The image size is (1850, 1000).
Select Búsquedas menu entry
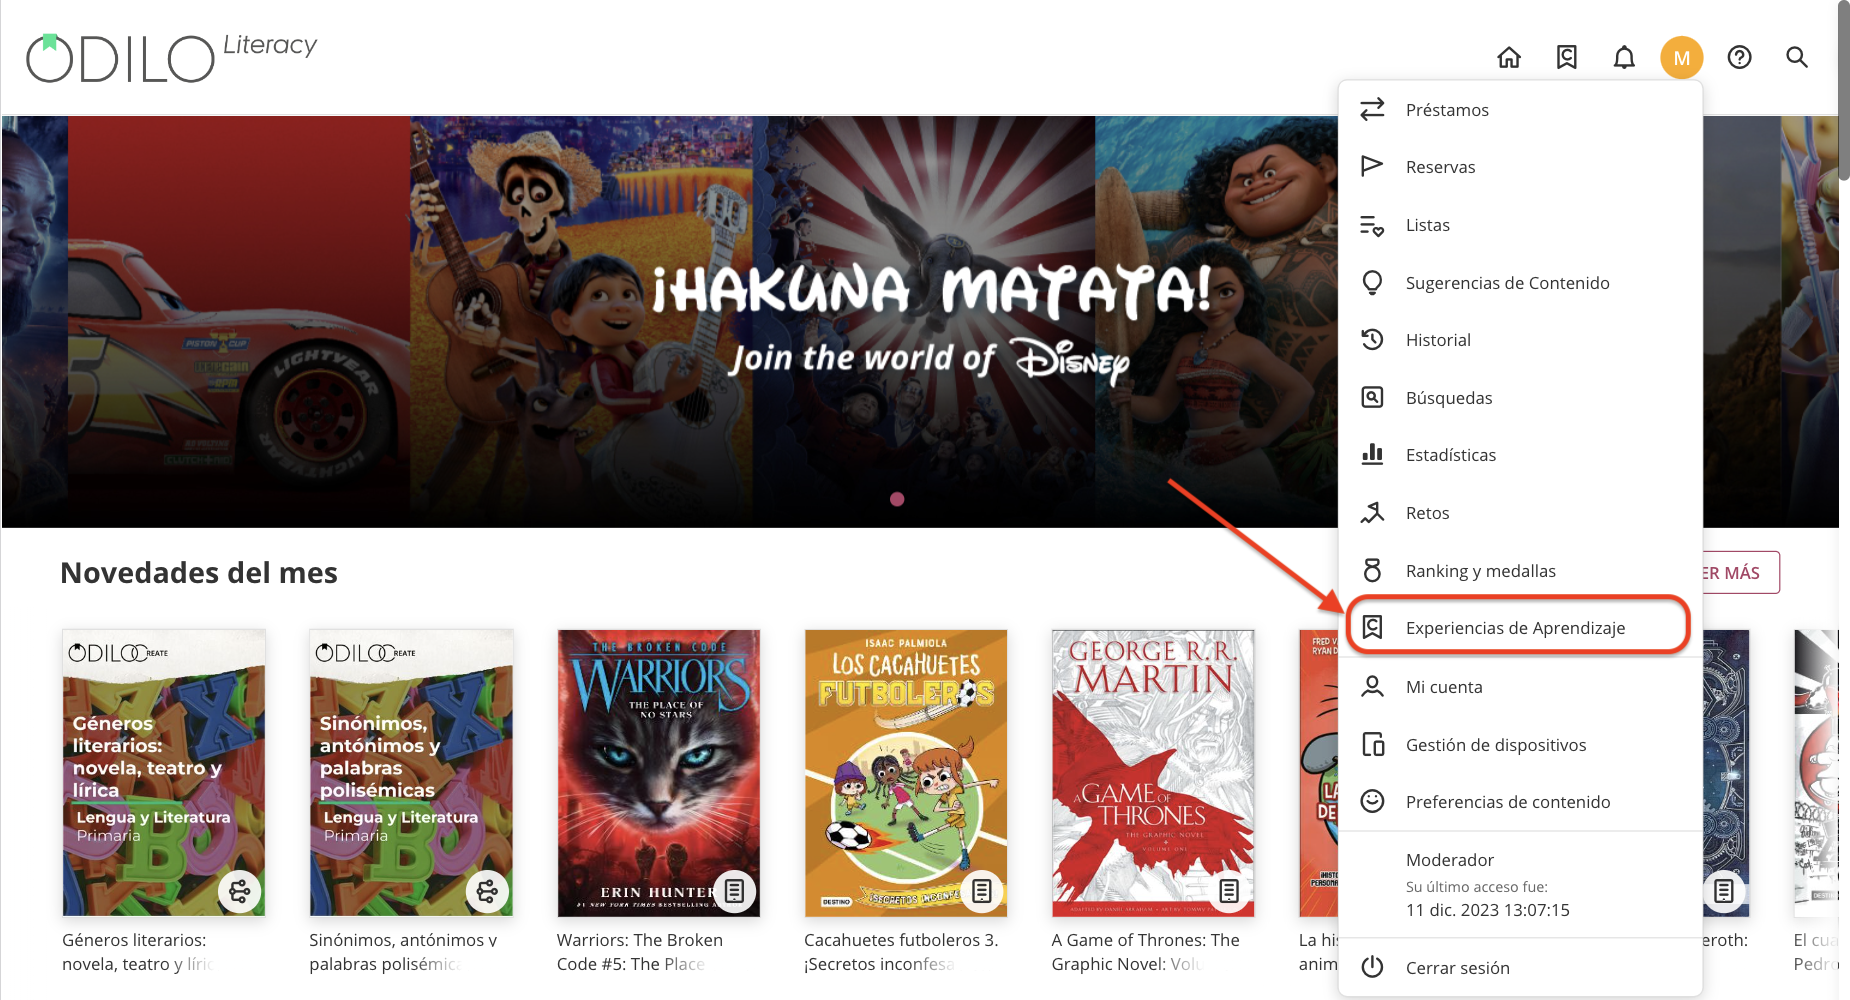tap(1520, 397)
